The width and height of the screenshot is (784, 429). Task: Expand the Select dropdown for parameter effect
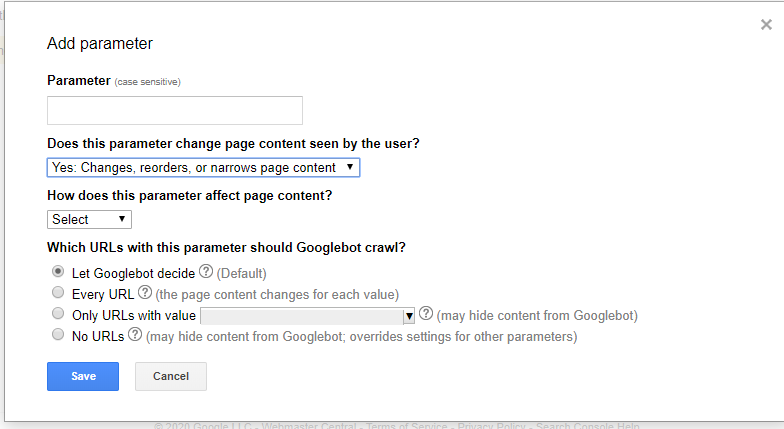pyautogui.click(x=90, y=220)
